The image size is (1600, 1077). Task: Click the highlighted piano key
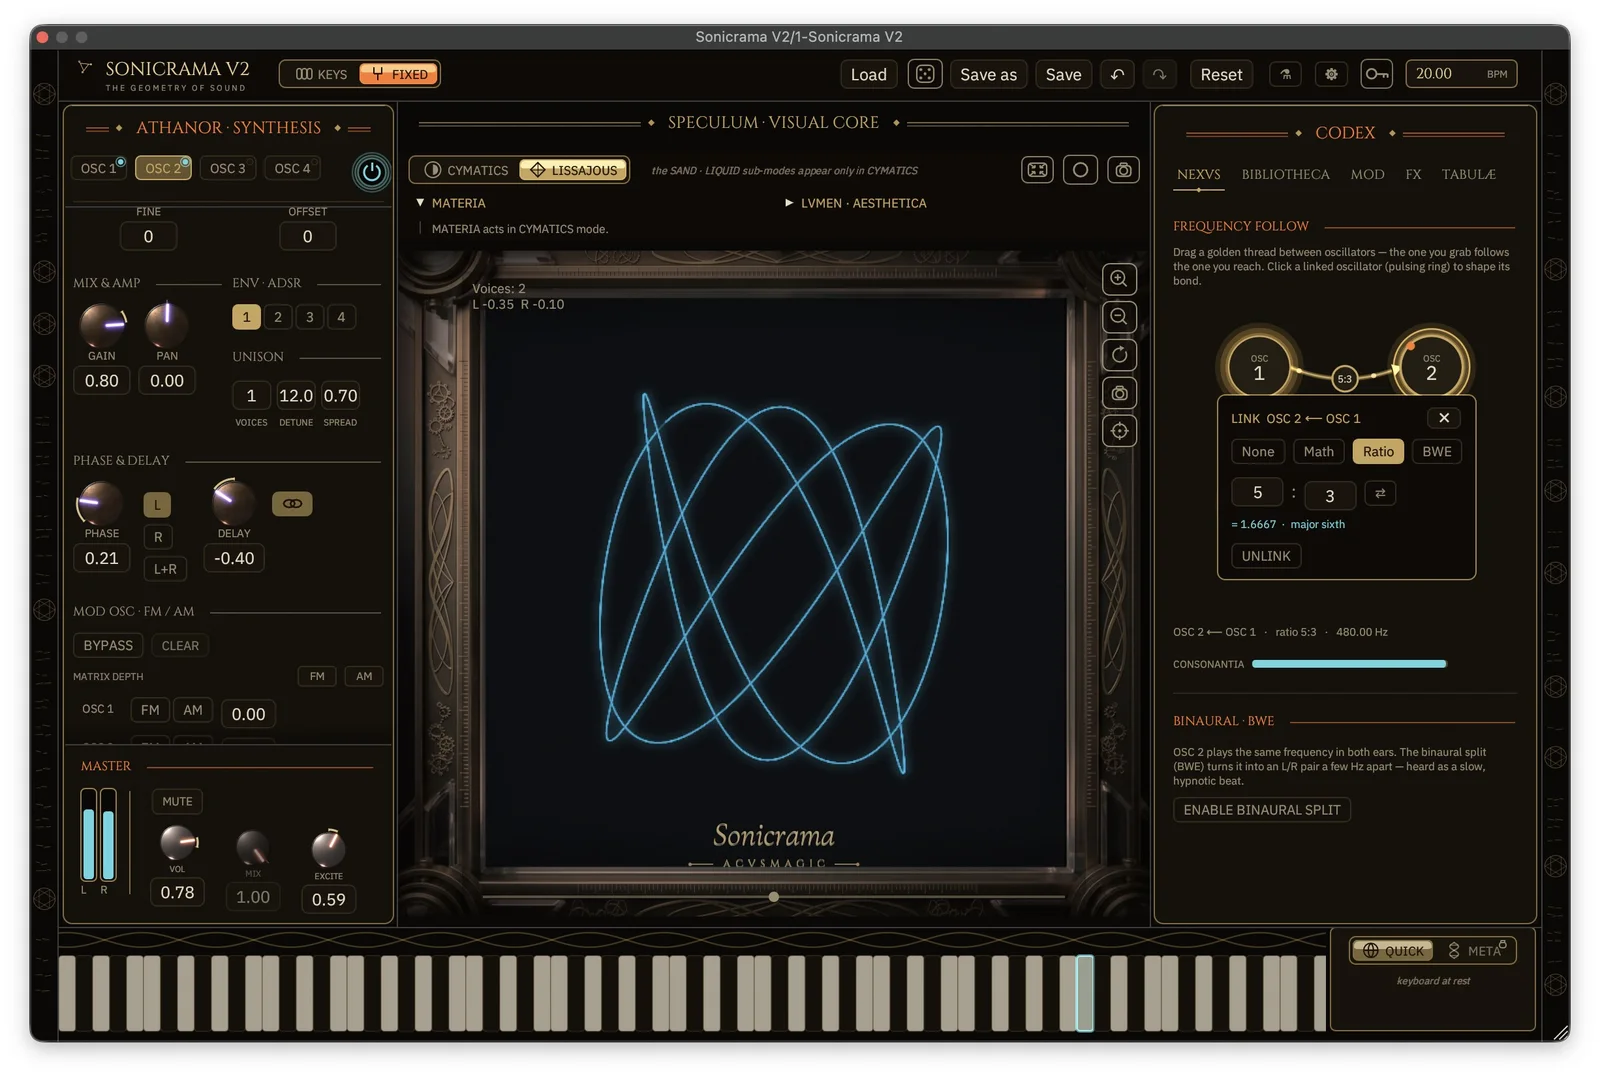[x=1084, y=993]
